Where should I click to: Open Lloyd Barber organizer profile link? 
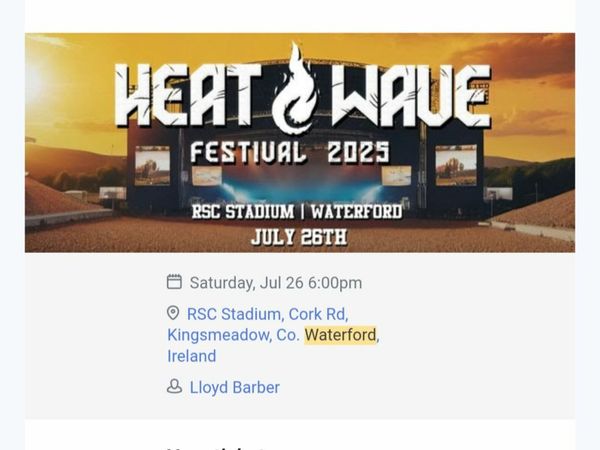pyautogui.click(x=235, y=387)
